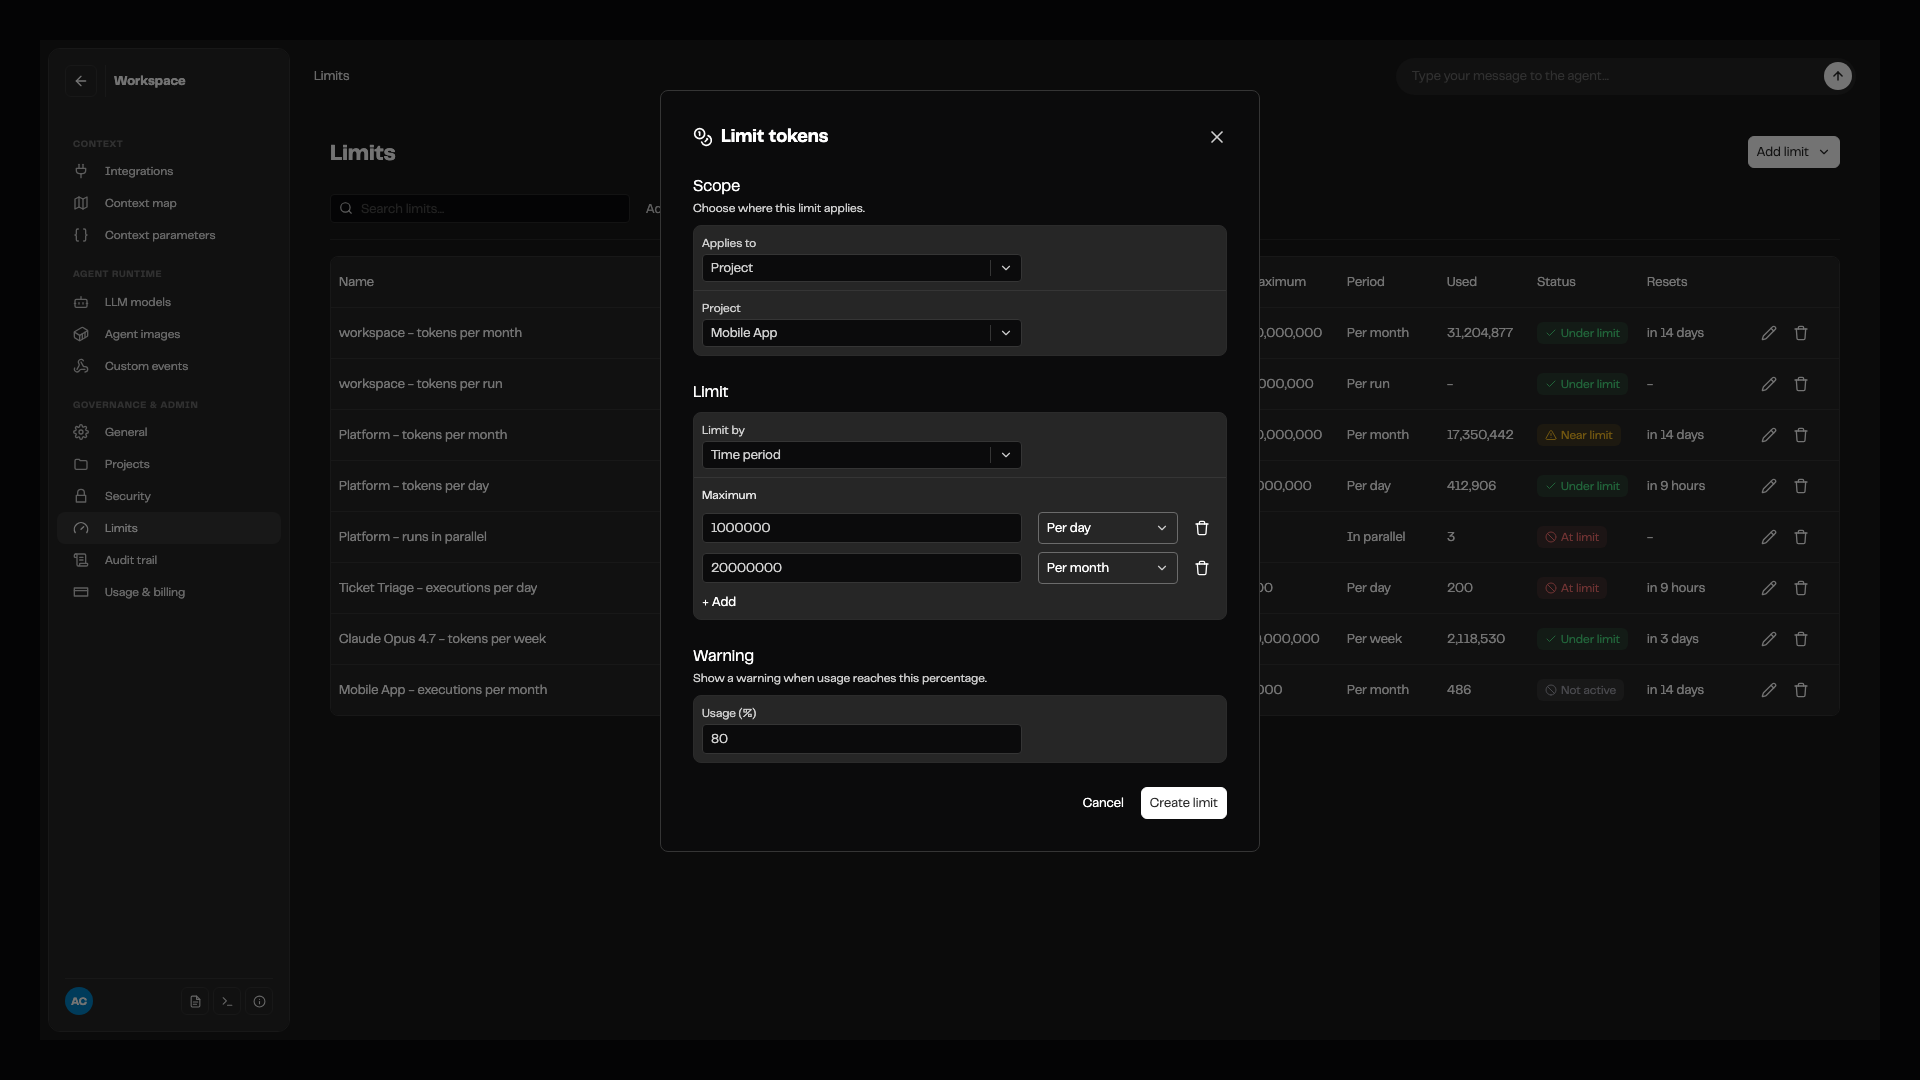
Task: Open the Applies to dropdown
Action: click(x=861, y=268)
